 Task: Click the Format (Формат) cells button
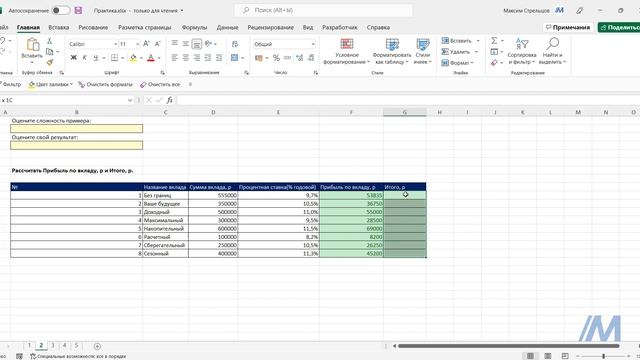[x=458, y=63]
